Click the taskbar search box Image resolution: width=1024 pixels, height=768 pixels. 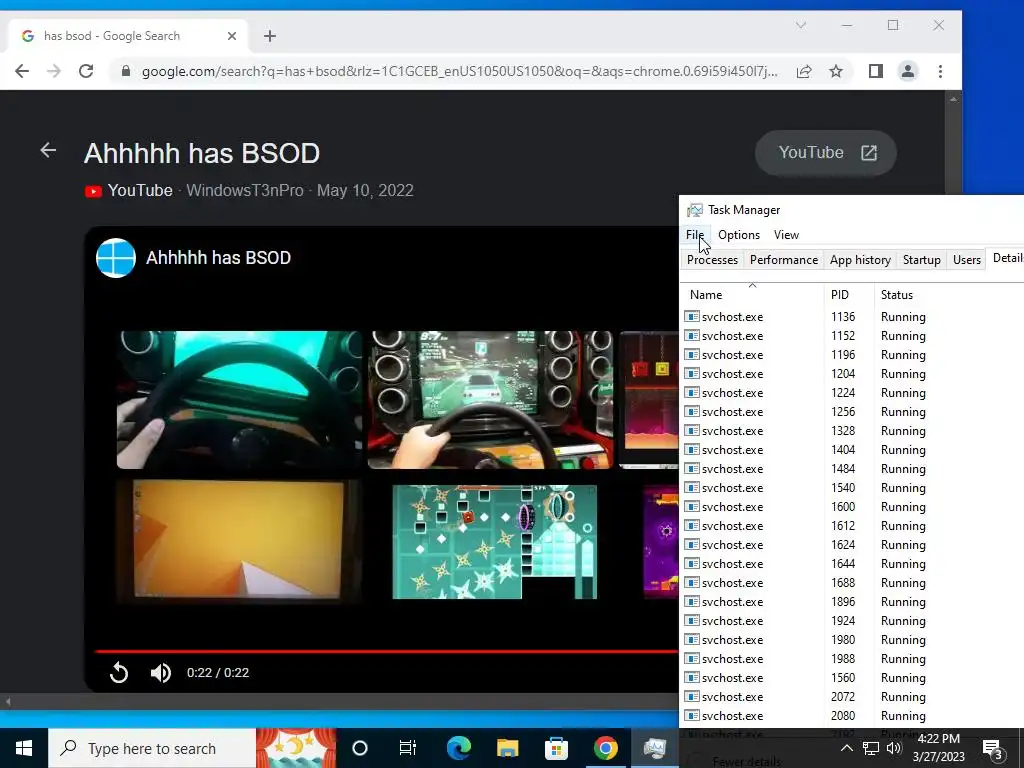pos(152,748)
